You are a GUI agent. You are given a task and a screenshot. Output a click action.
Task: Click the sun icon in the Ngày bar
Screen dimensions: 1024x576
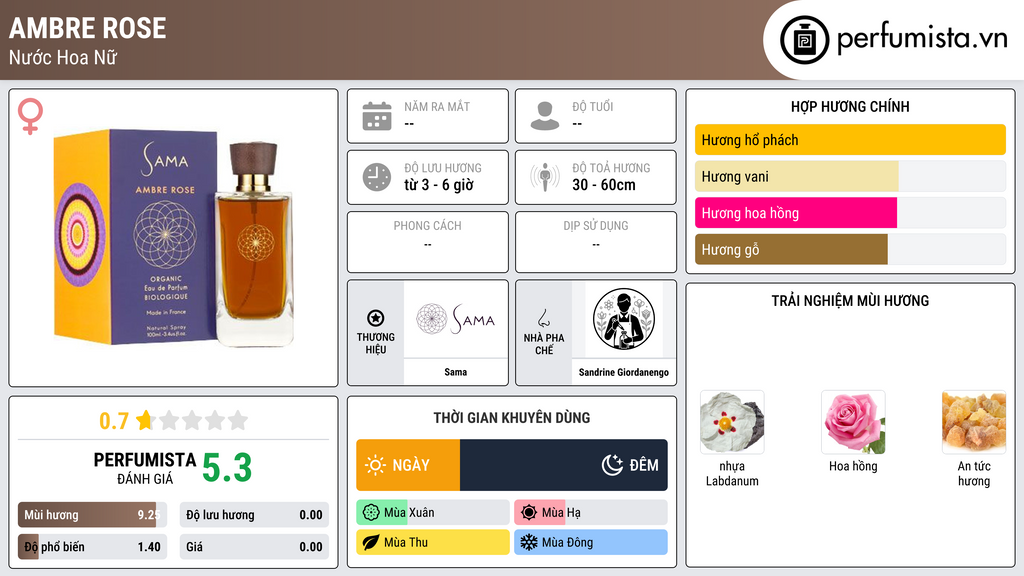pyautogui.click(x=375, y=465)
